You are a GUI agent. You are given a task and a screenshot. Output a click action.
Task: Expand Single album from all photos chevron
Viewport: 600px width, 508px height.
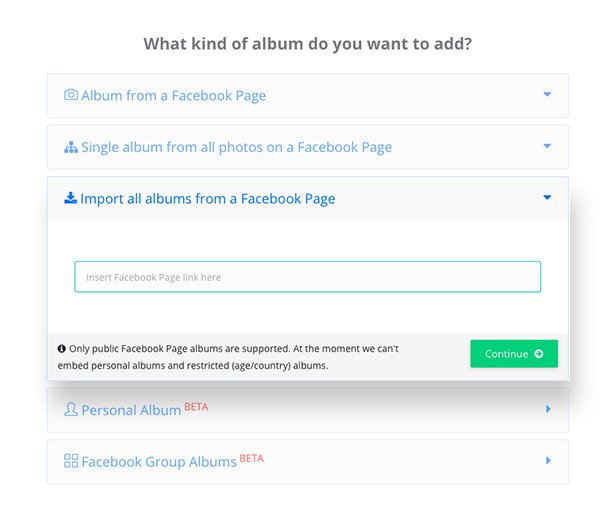[547, 146]
